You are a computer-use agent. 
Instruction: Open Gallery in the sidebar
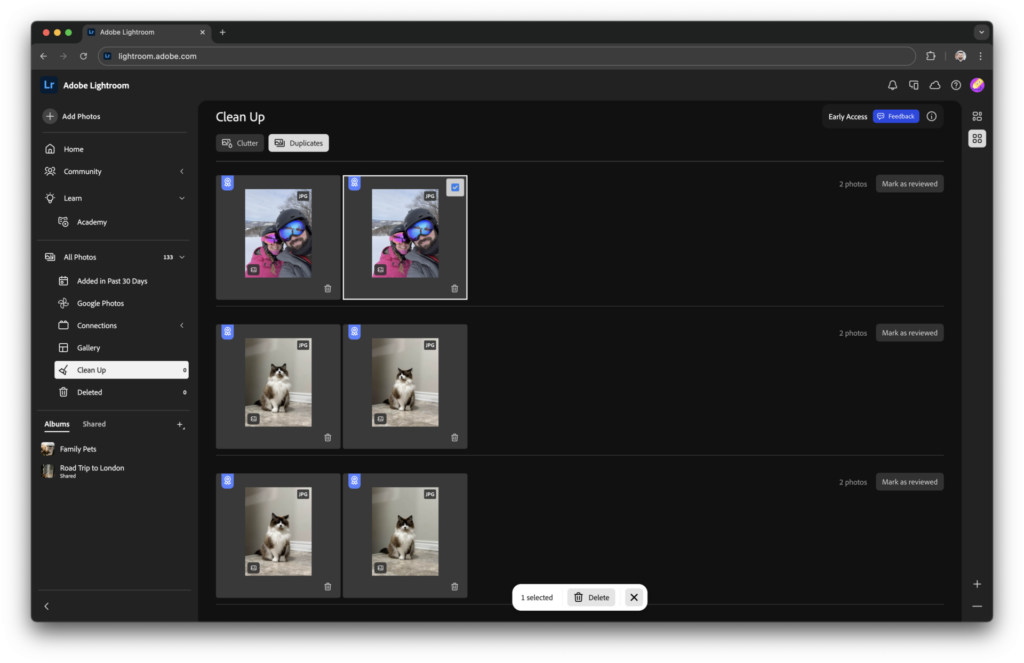pos(89,348)
